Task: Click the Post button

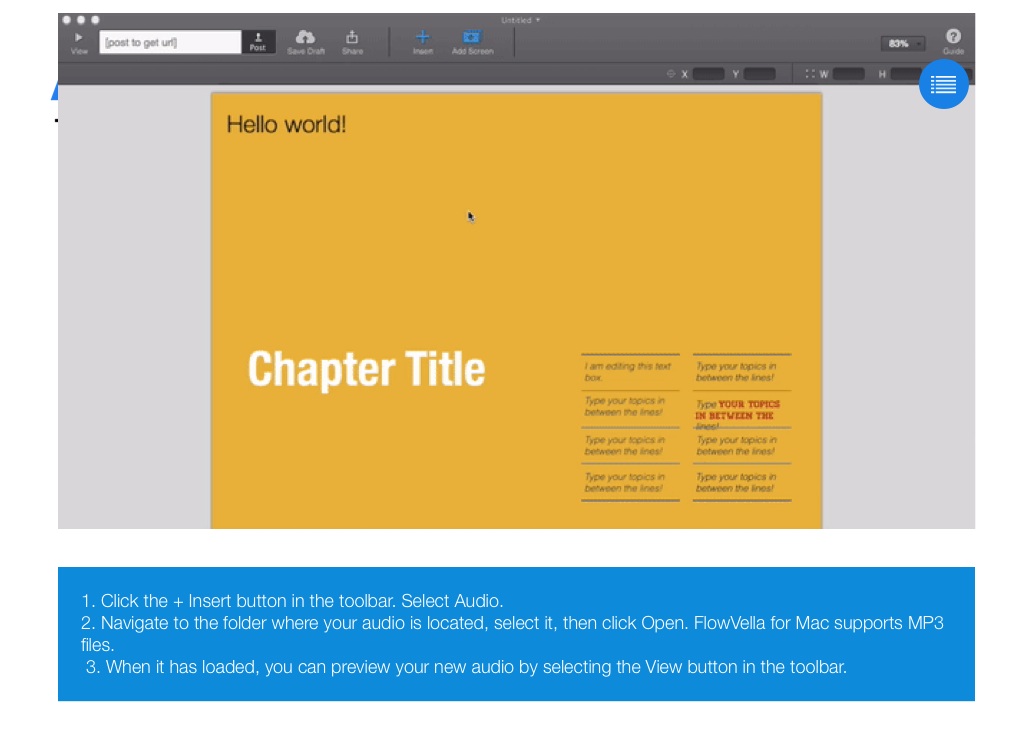Action: click(258, 41)
